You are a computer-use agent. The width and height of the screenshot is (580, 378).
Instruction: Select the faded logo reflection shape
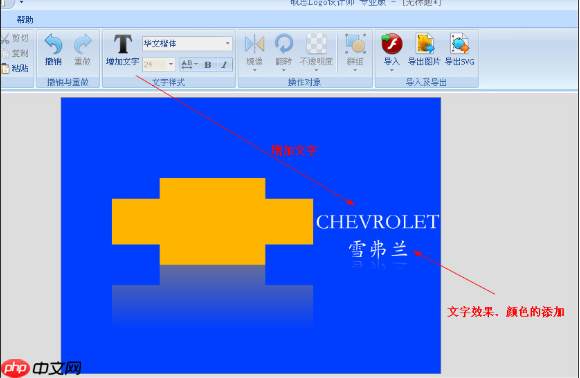click(212, 296)
